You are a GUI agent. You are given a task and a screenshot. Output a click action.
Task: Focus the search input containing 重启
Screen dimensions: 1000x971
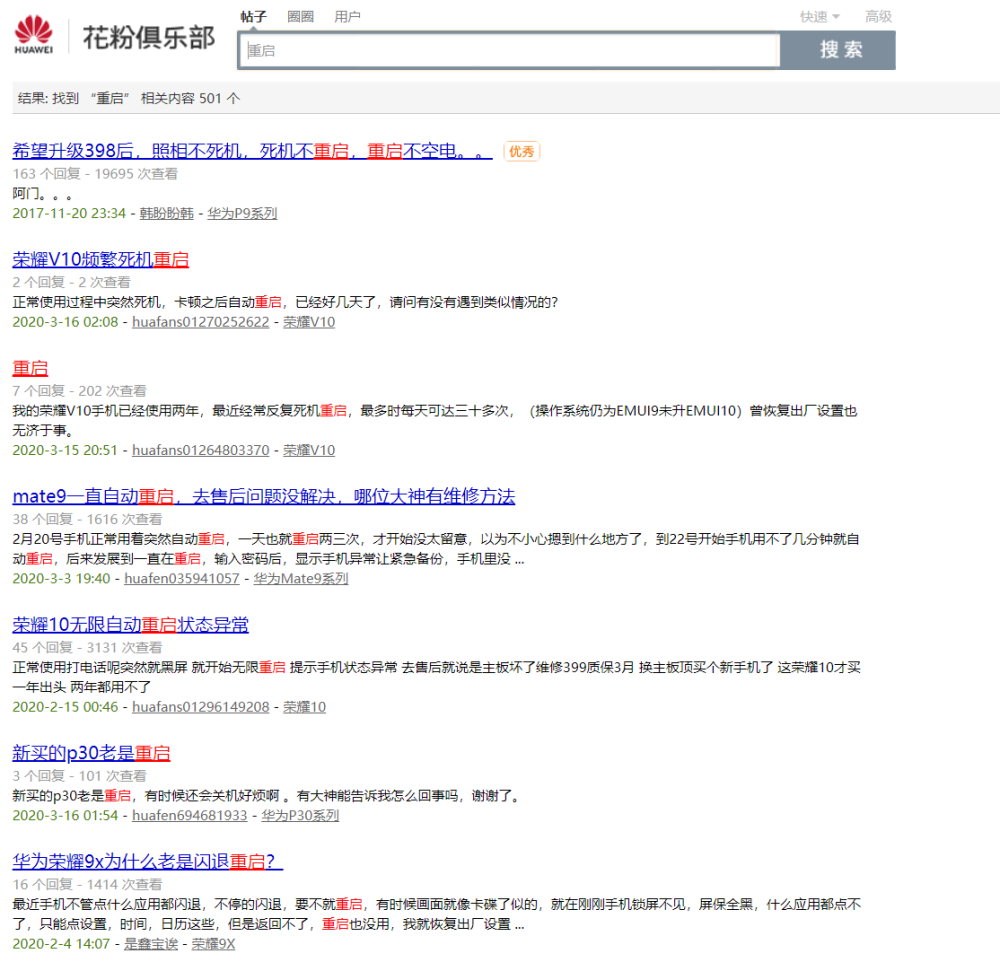tap(510, 50)
